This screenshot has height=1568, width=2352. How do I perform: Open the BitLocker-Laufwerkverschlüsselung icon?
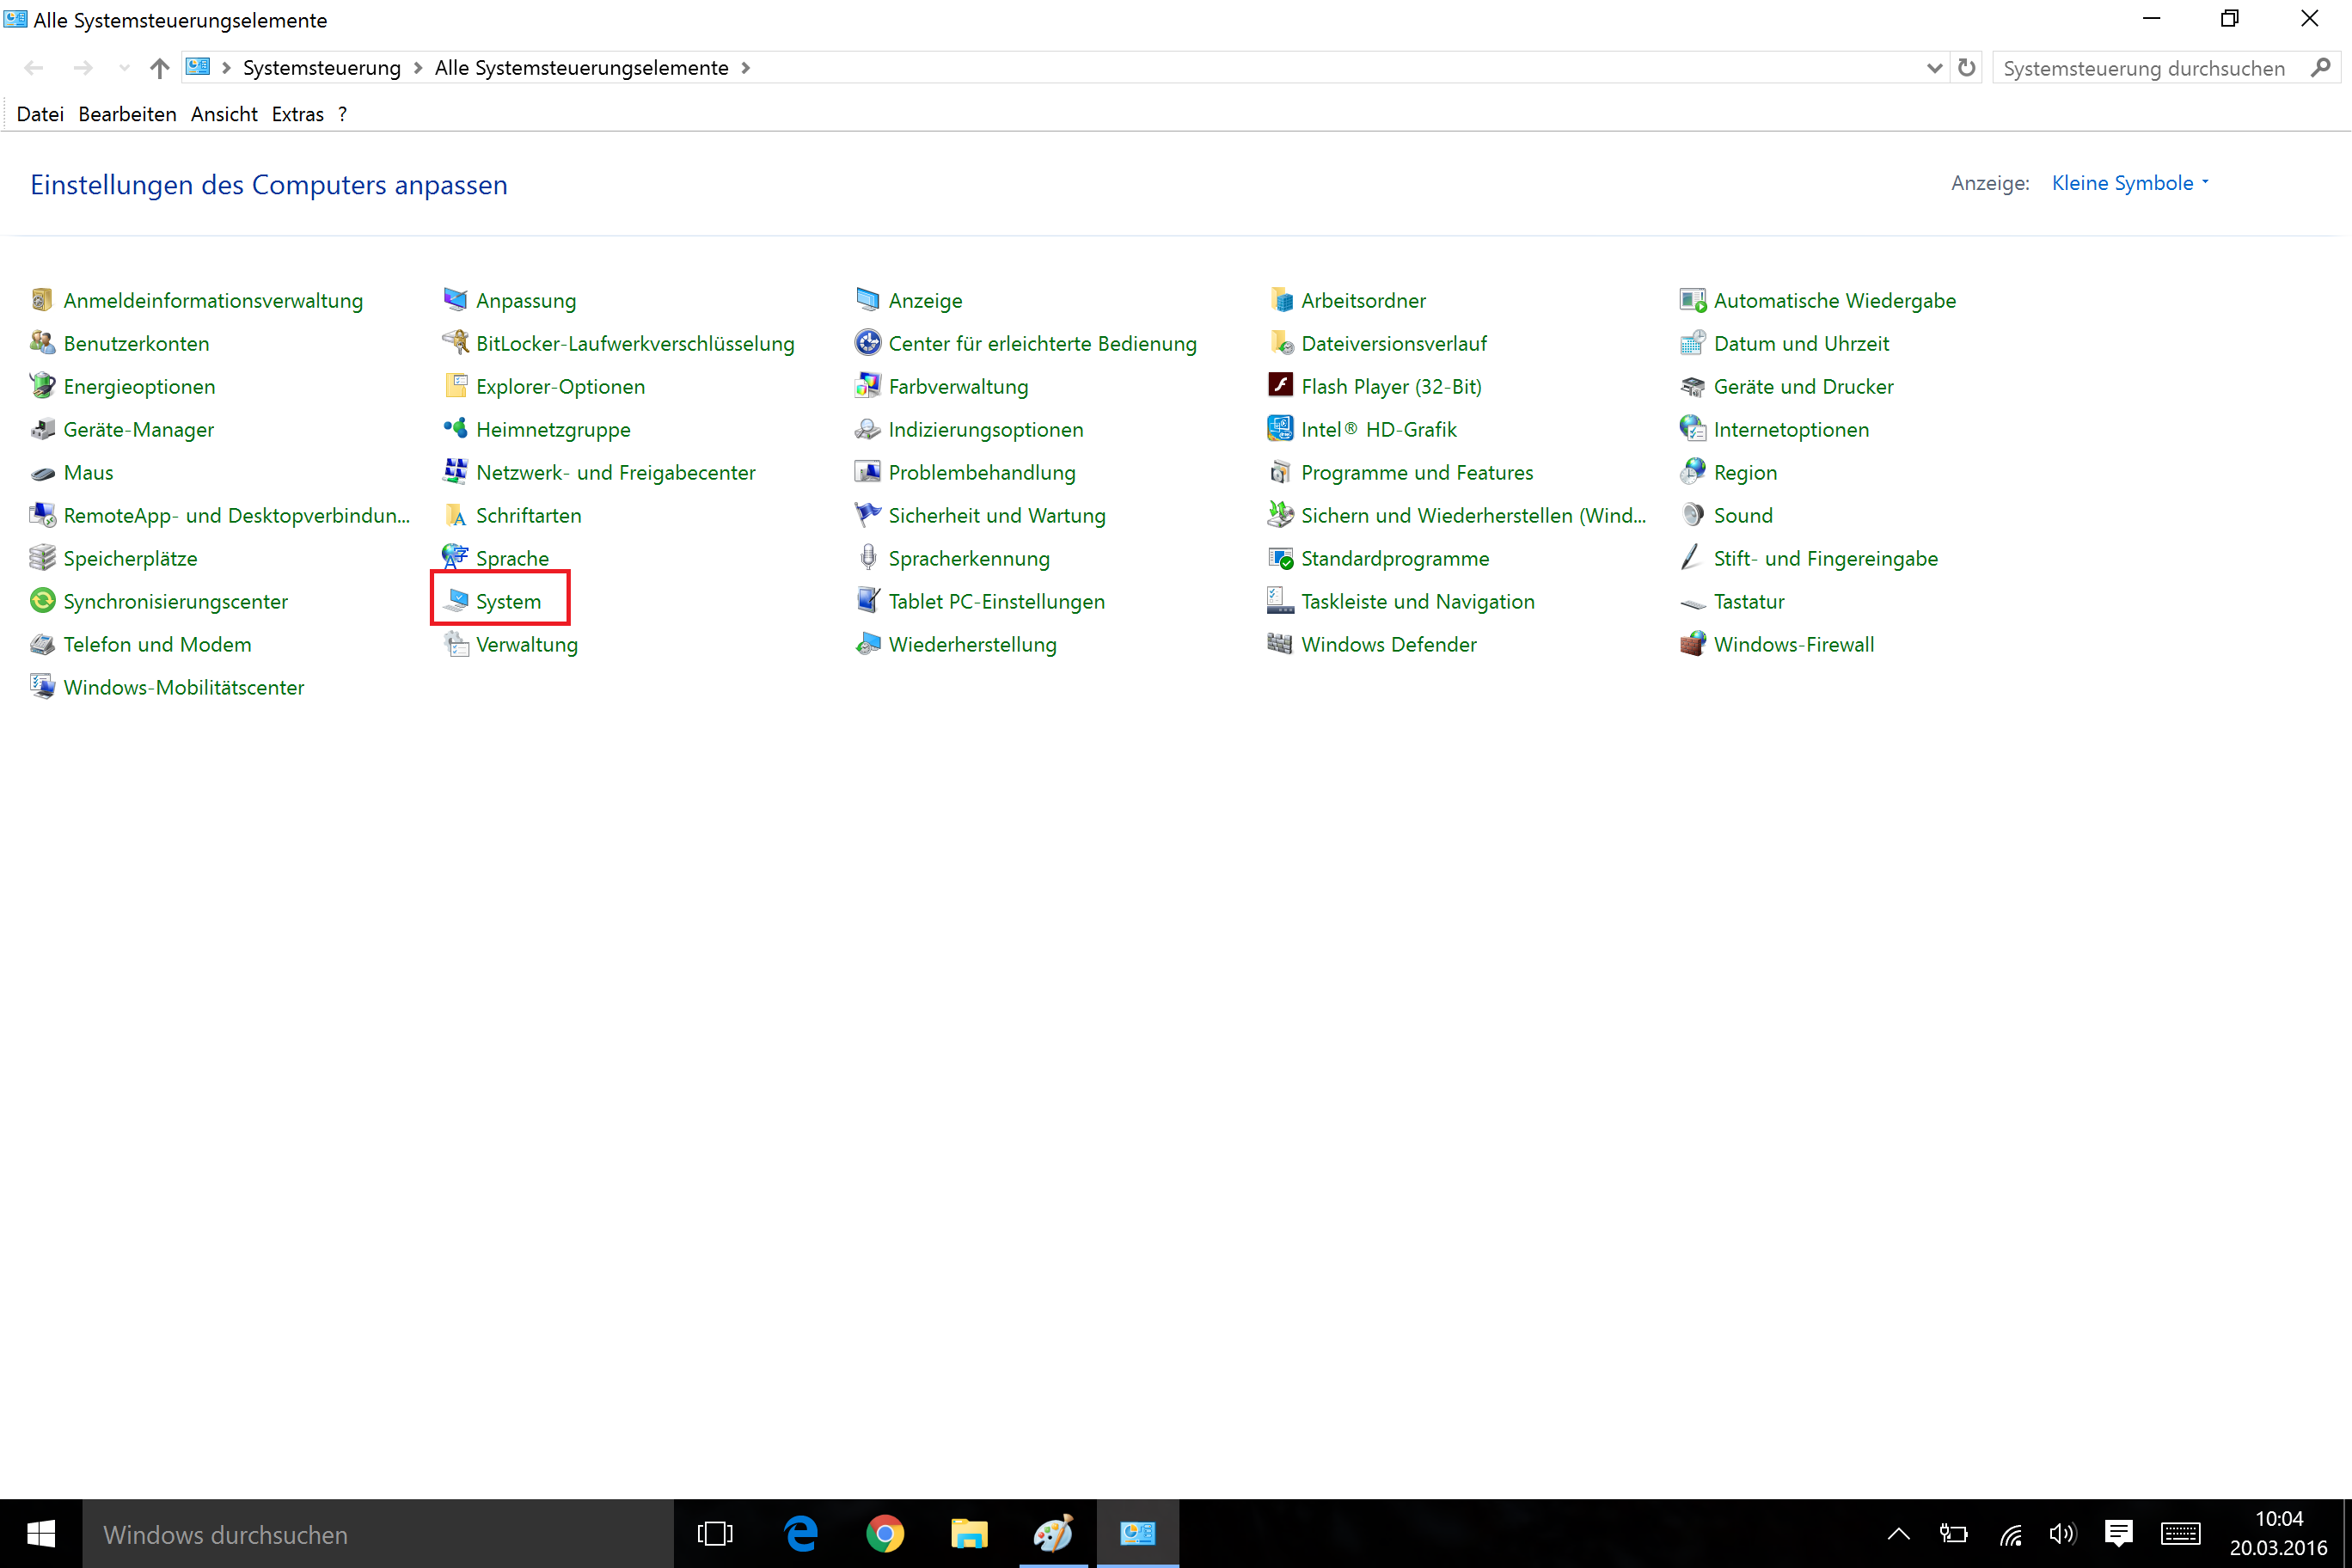pos(455,343)
